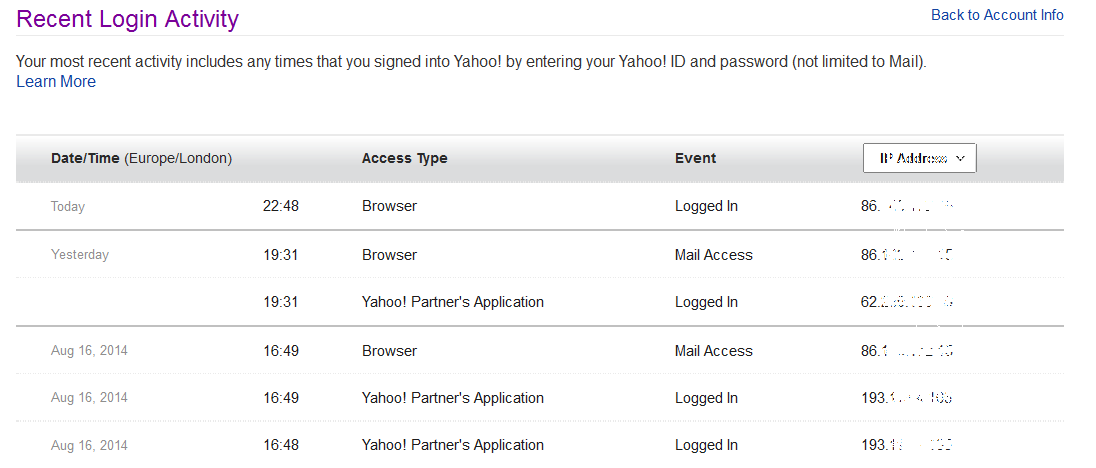Expand the IP Address dropdown

(919, 158)
